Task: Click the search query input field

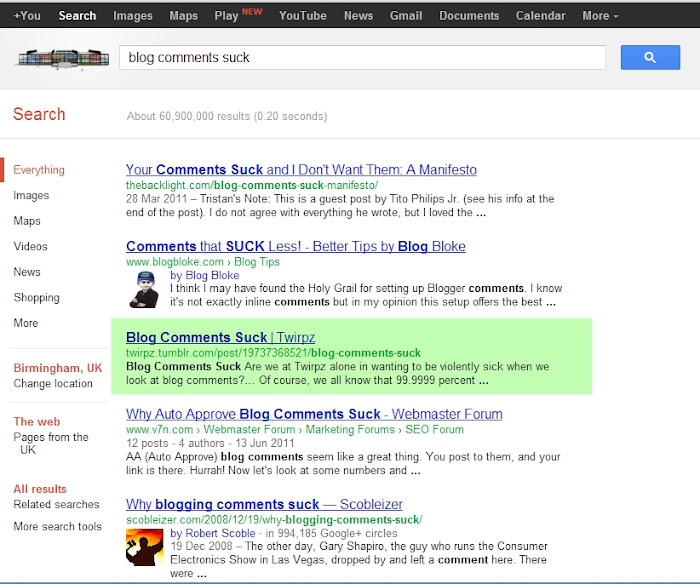Action: 362,57
